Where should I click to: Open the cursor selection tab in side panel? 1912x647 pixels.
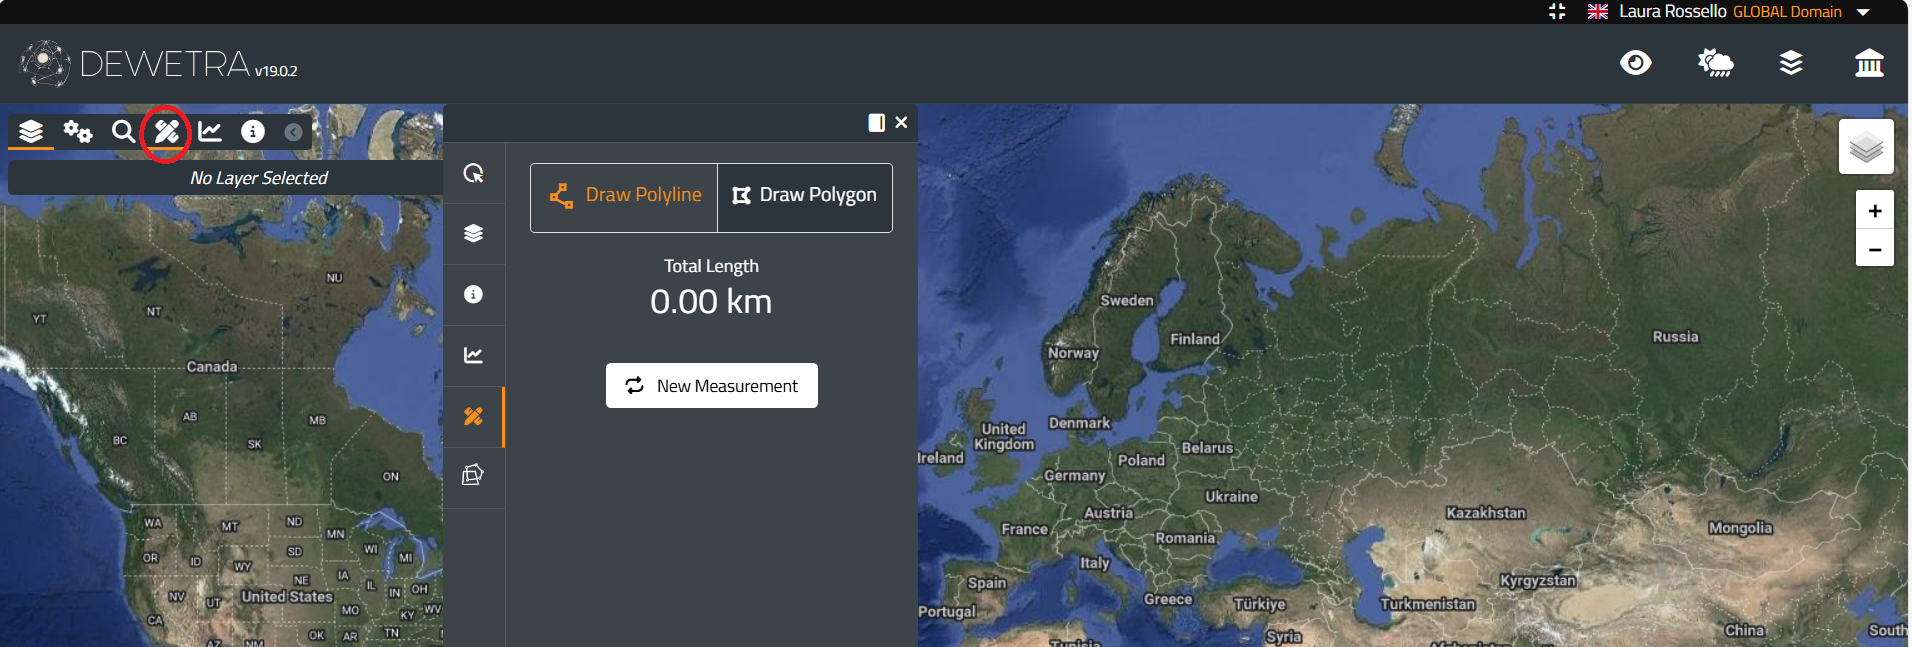[474, 173]
